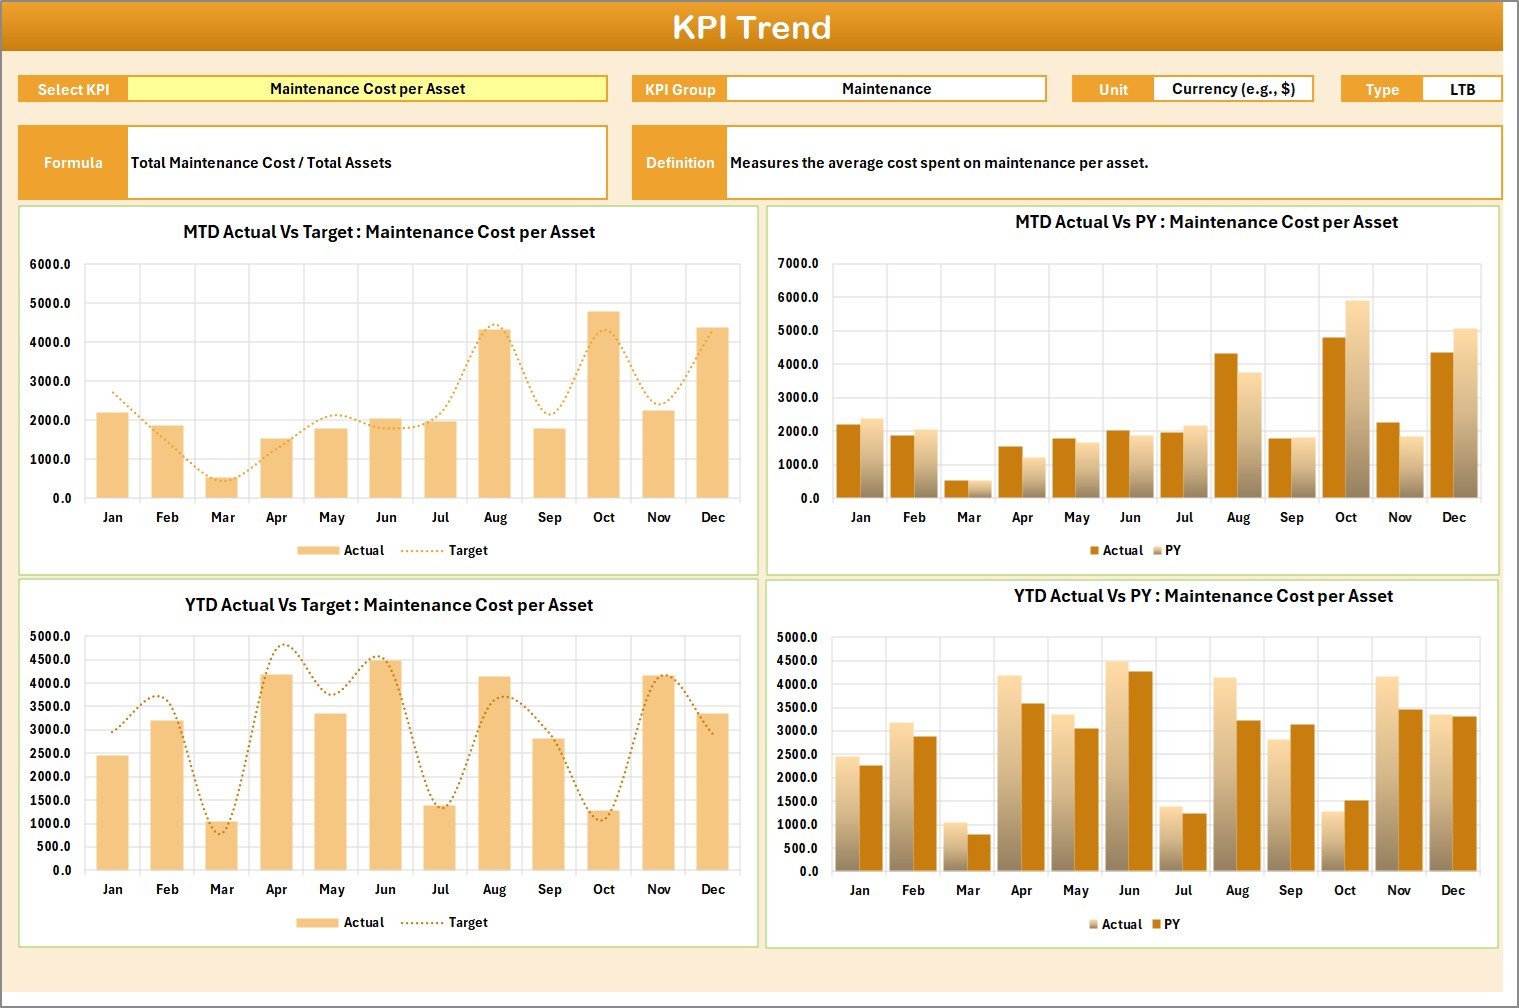Select the Type value cell 'LTB'

(x=1461, y=90)
